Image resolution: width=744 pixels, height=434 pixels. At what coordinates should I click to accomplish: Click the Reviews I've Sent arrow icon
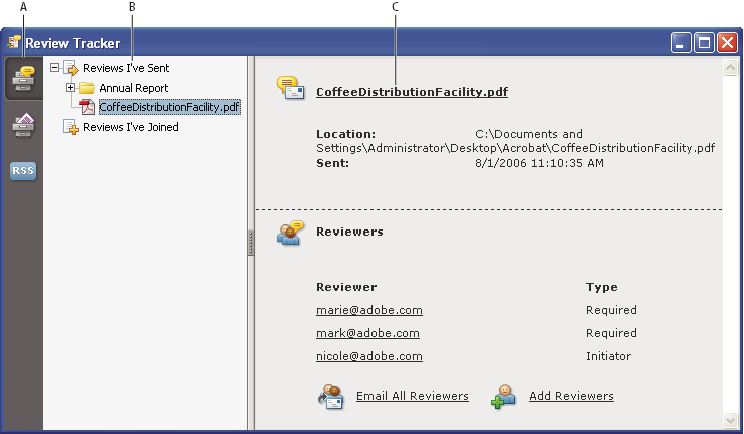click(x=71, y=68)
